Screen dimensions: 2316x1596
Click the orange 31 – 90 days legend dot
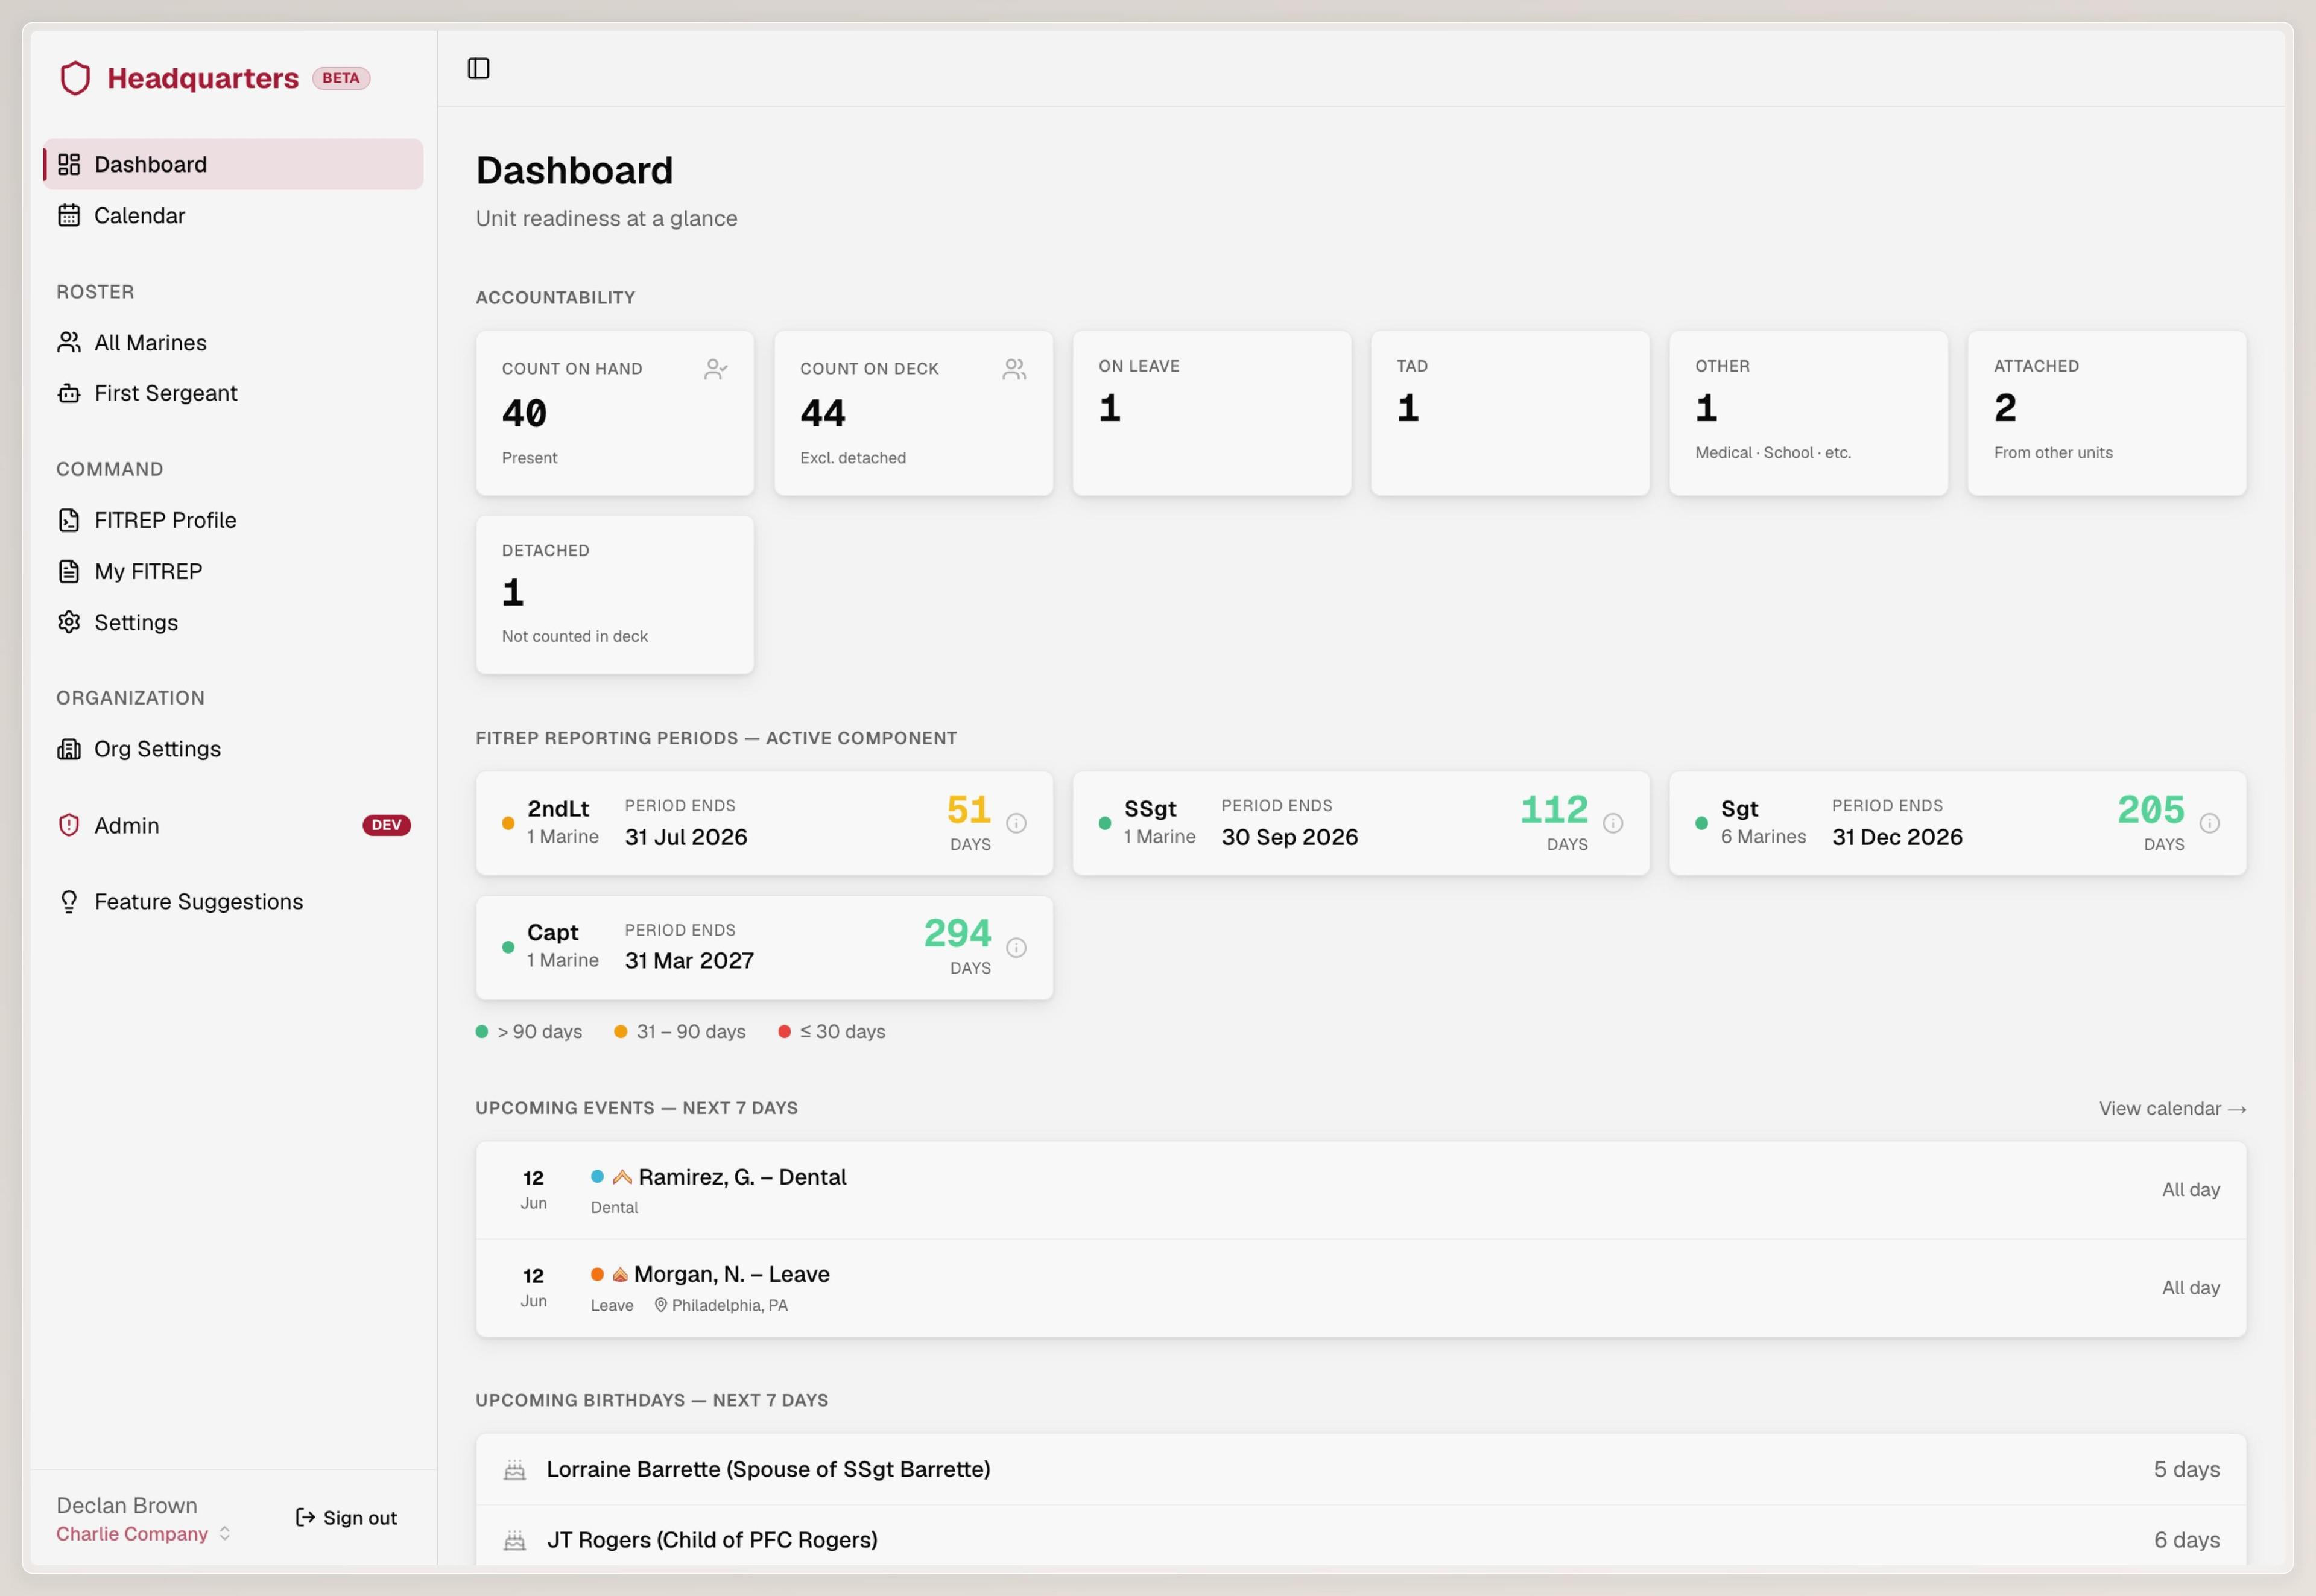[x=621, y=1031]
